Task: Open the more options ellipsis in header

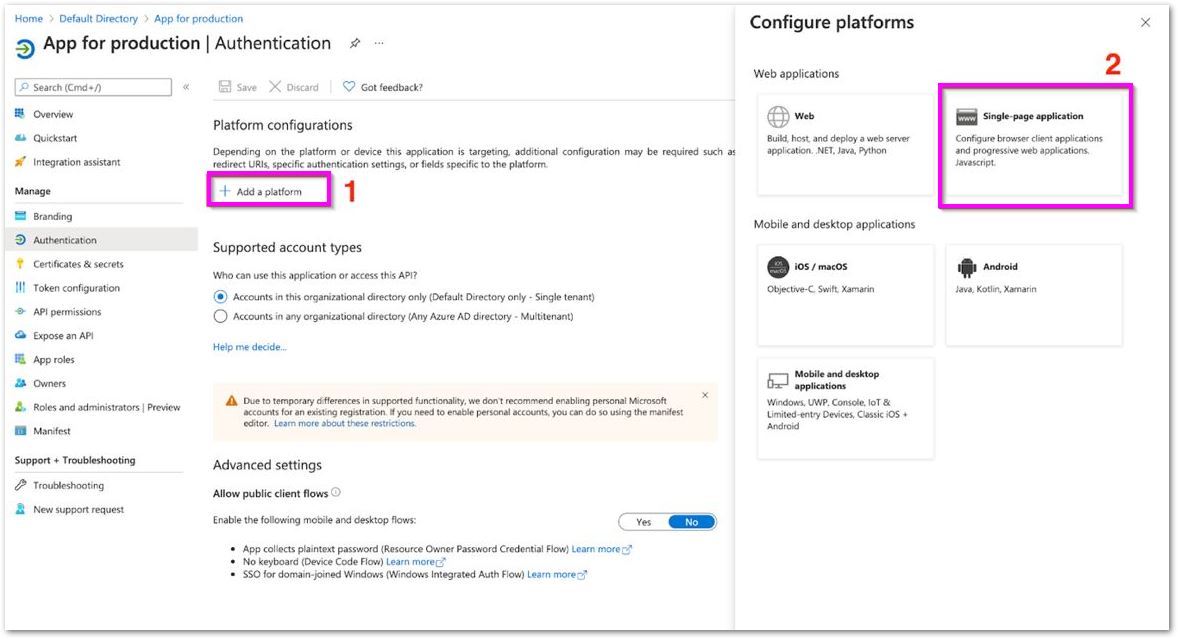Action: (379, 44)
